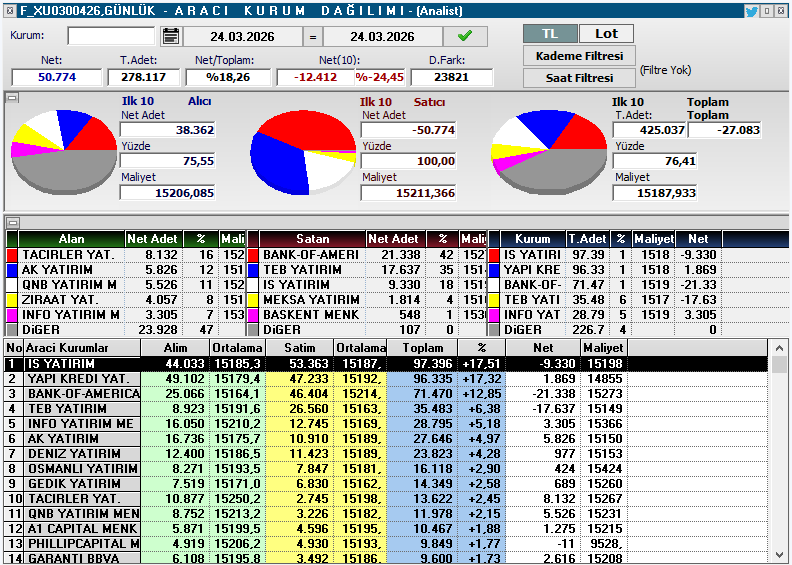Viewport: 792px width, 565px height.
Task: Click QNB YATIRIM M in the Alan table
Action: (x=70, y=285)
